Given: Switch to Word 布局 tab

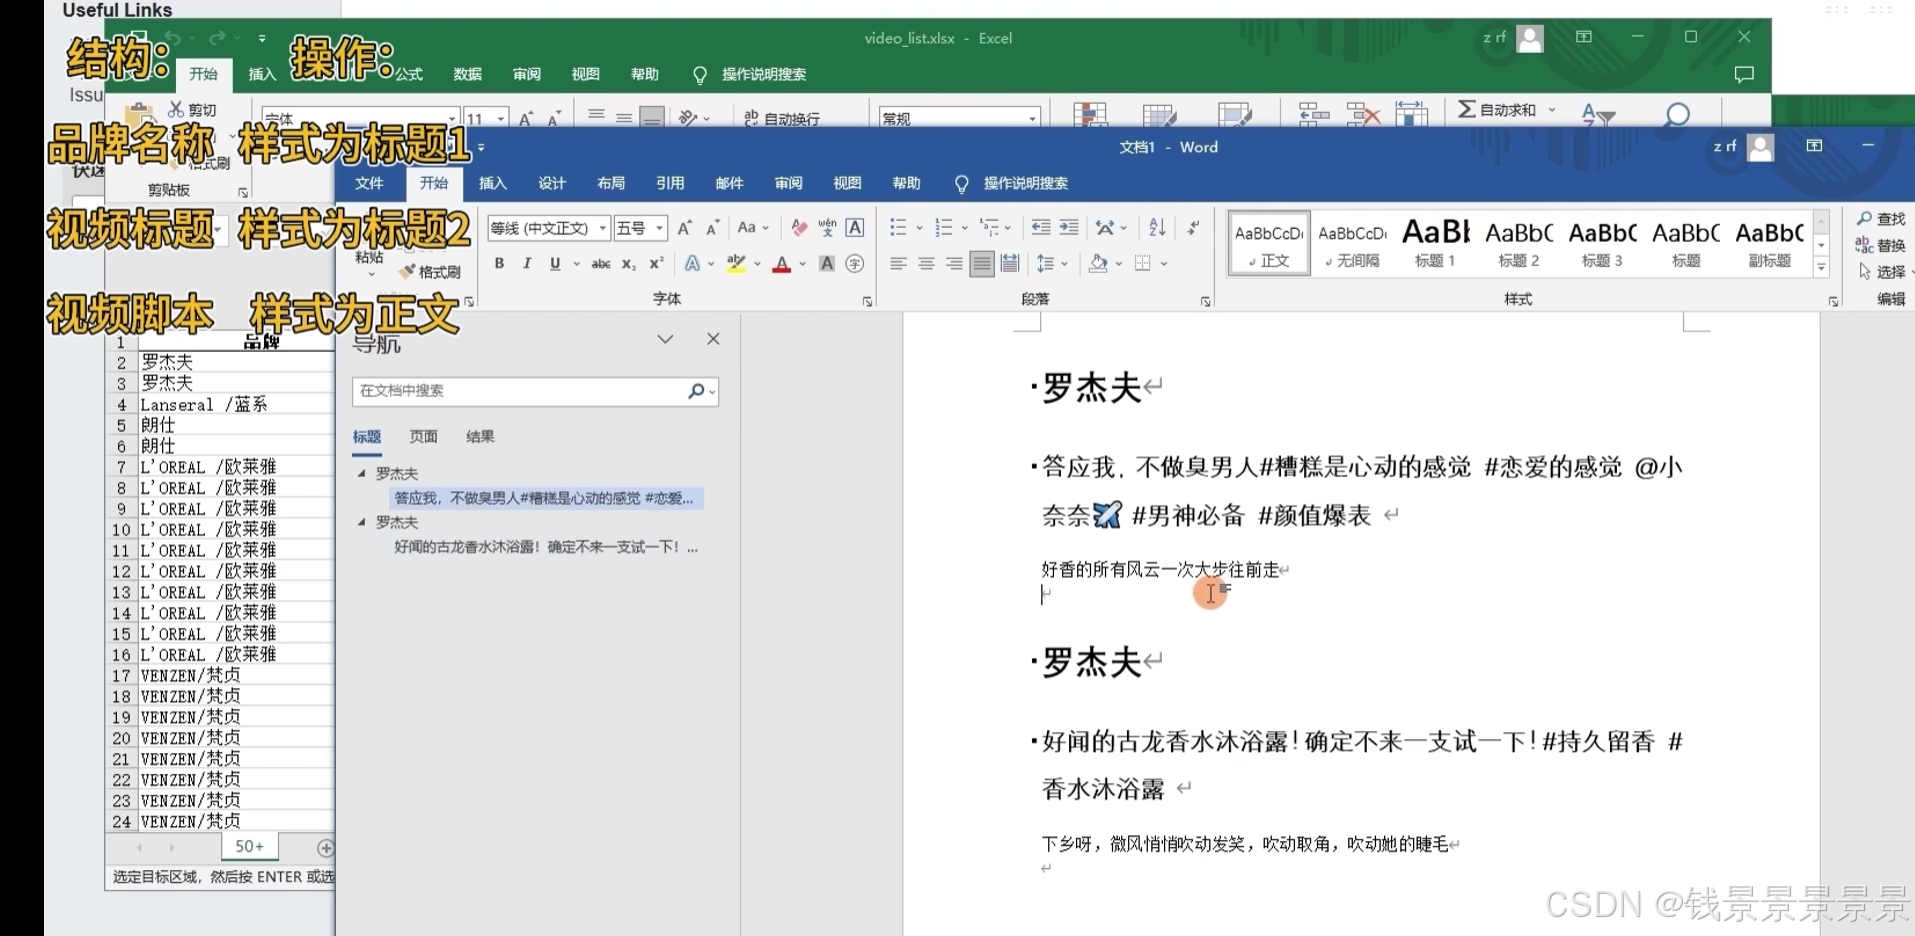Looking at the screenshot, I should [x=611, y=183].
